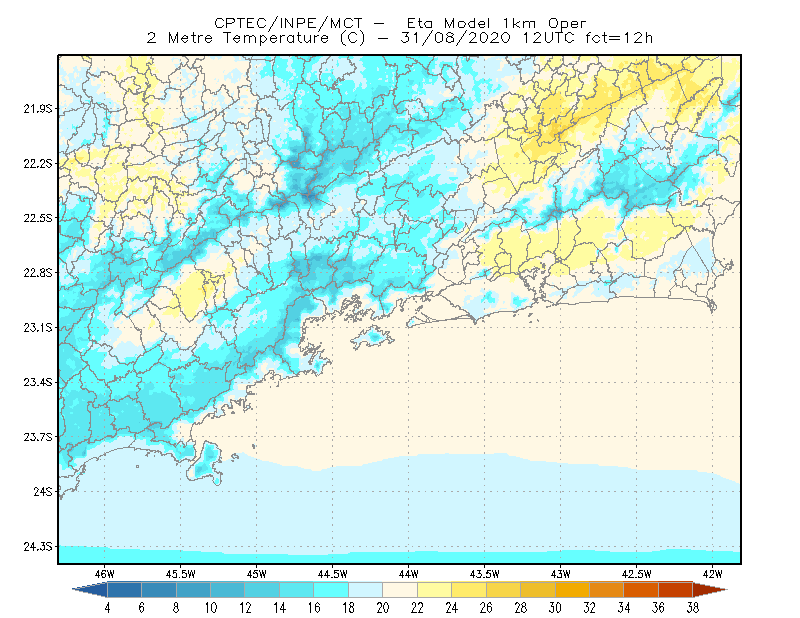
Task: Click colorbar tick label 38
Action: [x=692, y=608]
